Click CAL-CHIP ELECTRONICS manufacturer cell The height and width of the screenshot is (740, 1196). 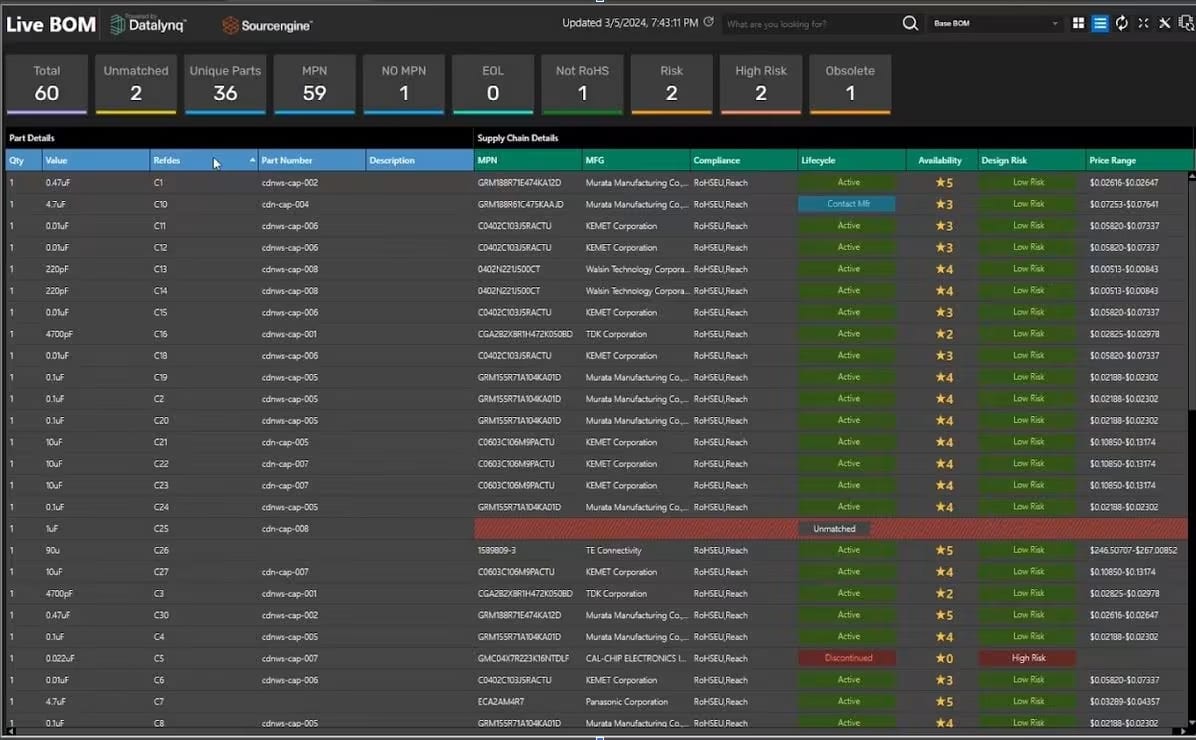point(635,658)
